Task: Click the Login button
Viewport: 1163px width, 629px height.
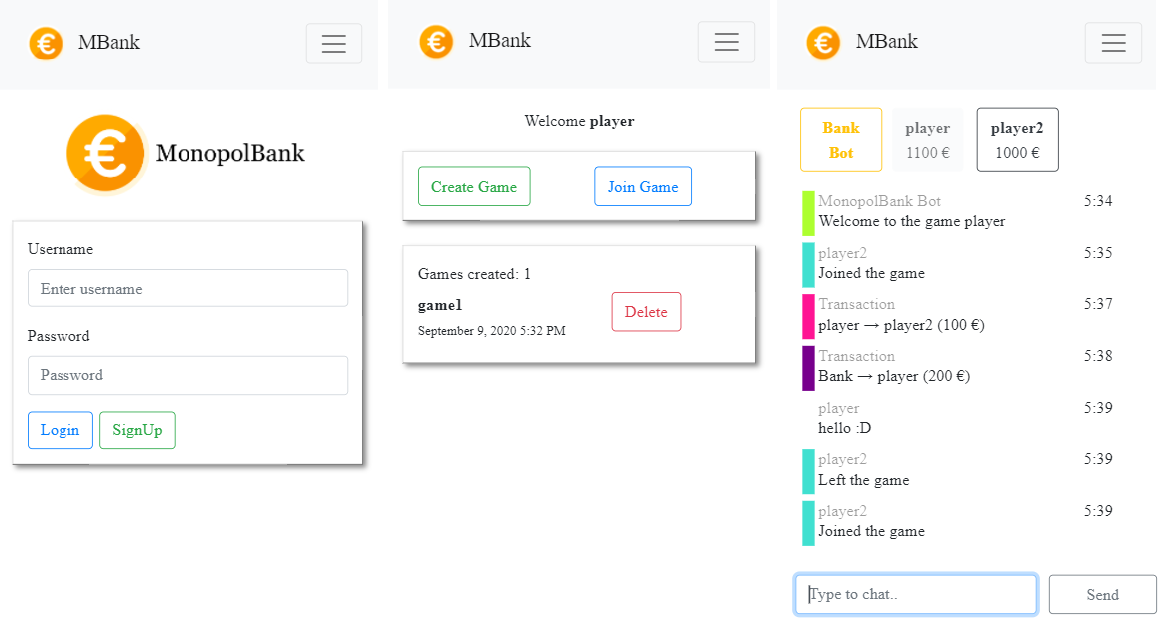Action: click(60, 430)
